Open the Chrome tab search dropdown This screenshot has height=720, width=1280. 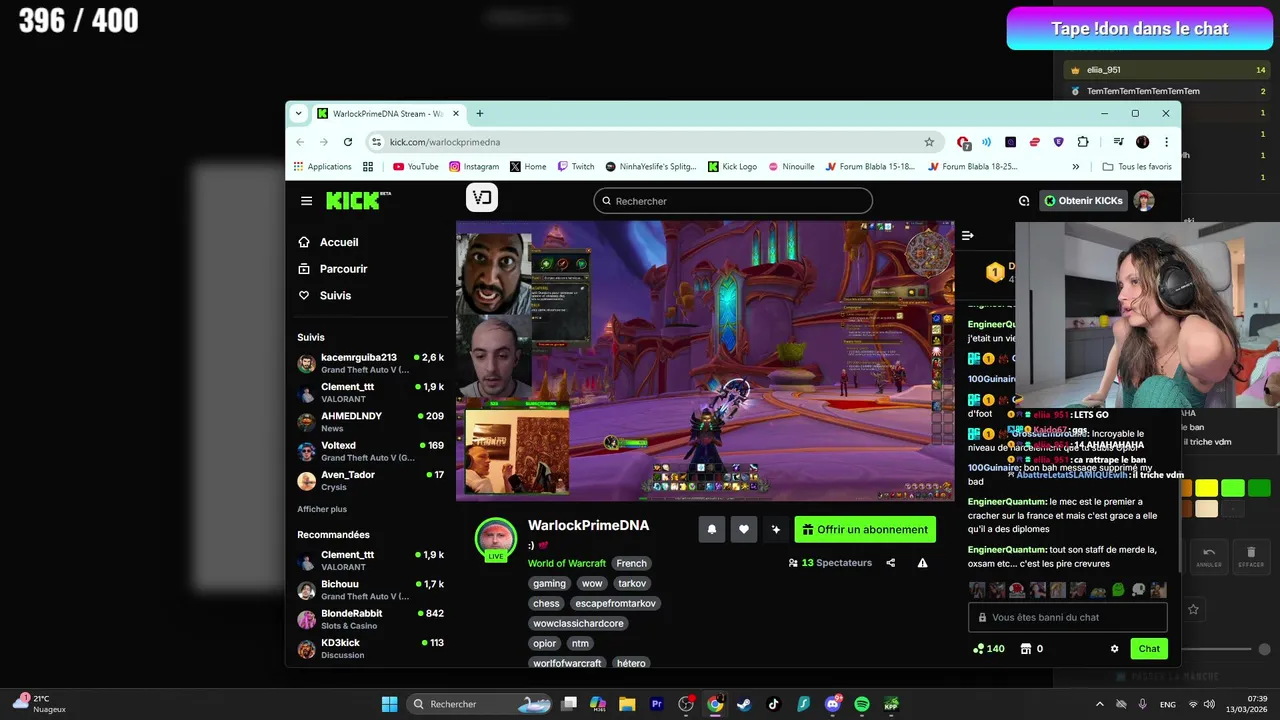[x=298, y=114]
